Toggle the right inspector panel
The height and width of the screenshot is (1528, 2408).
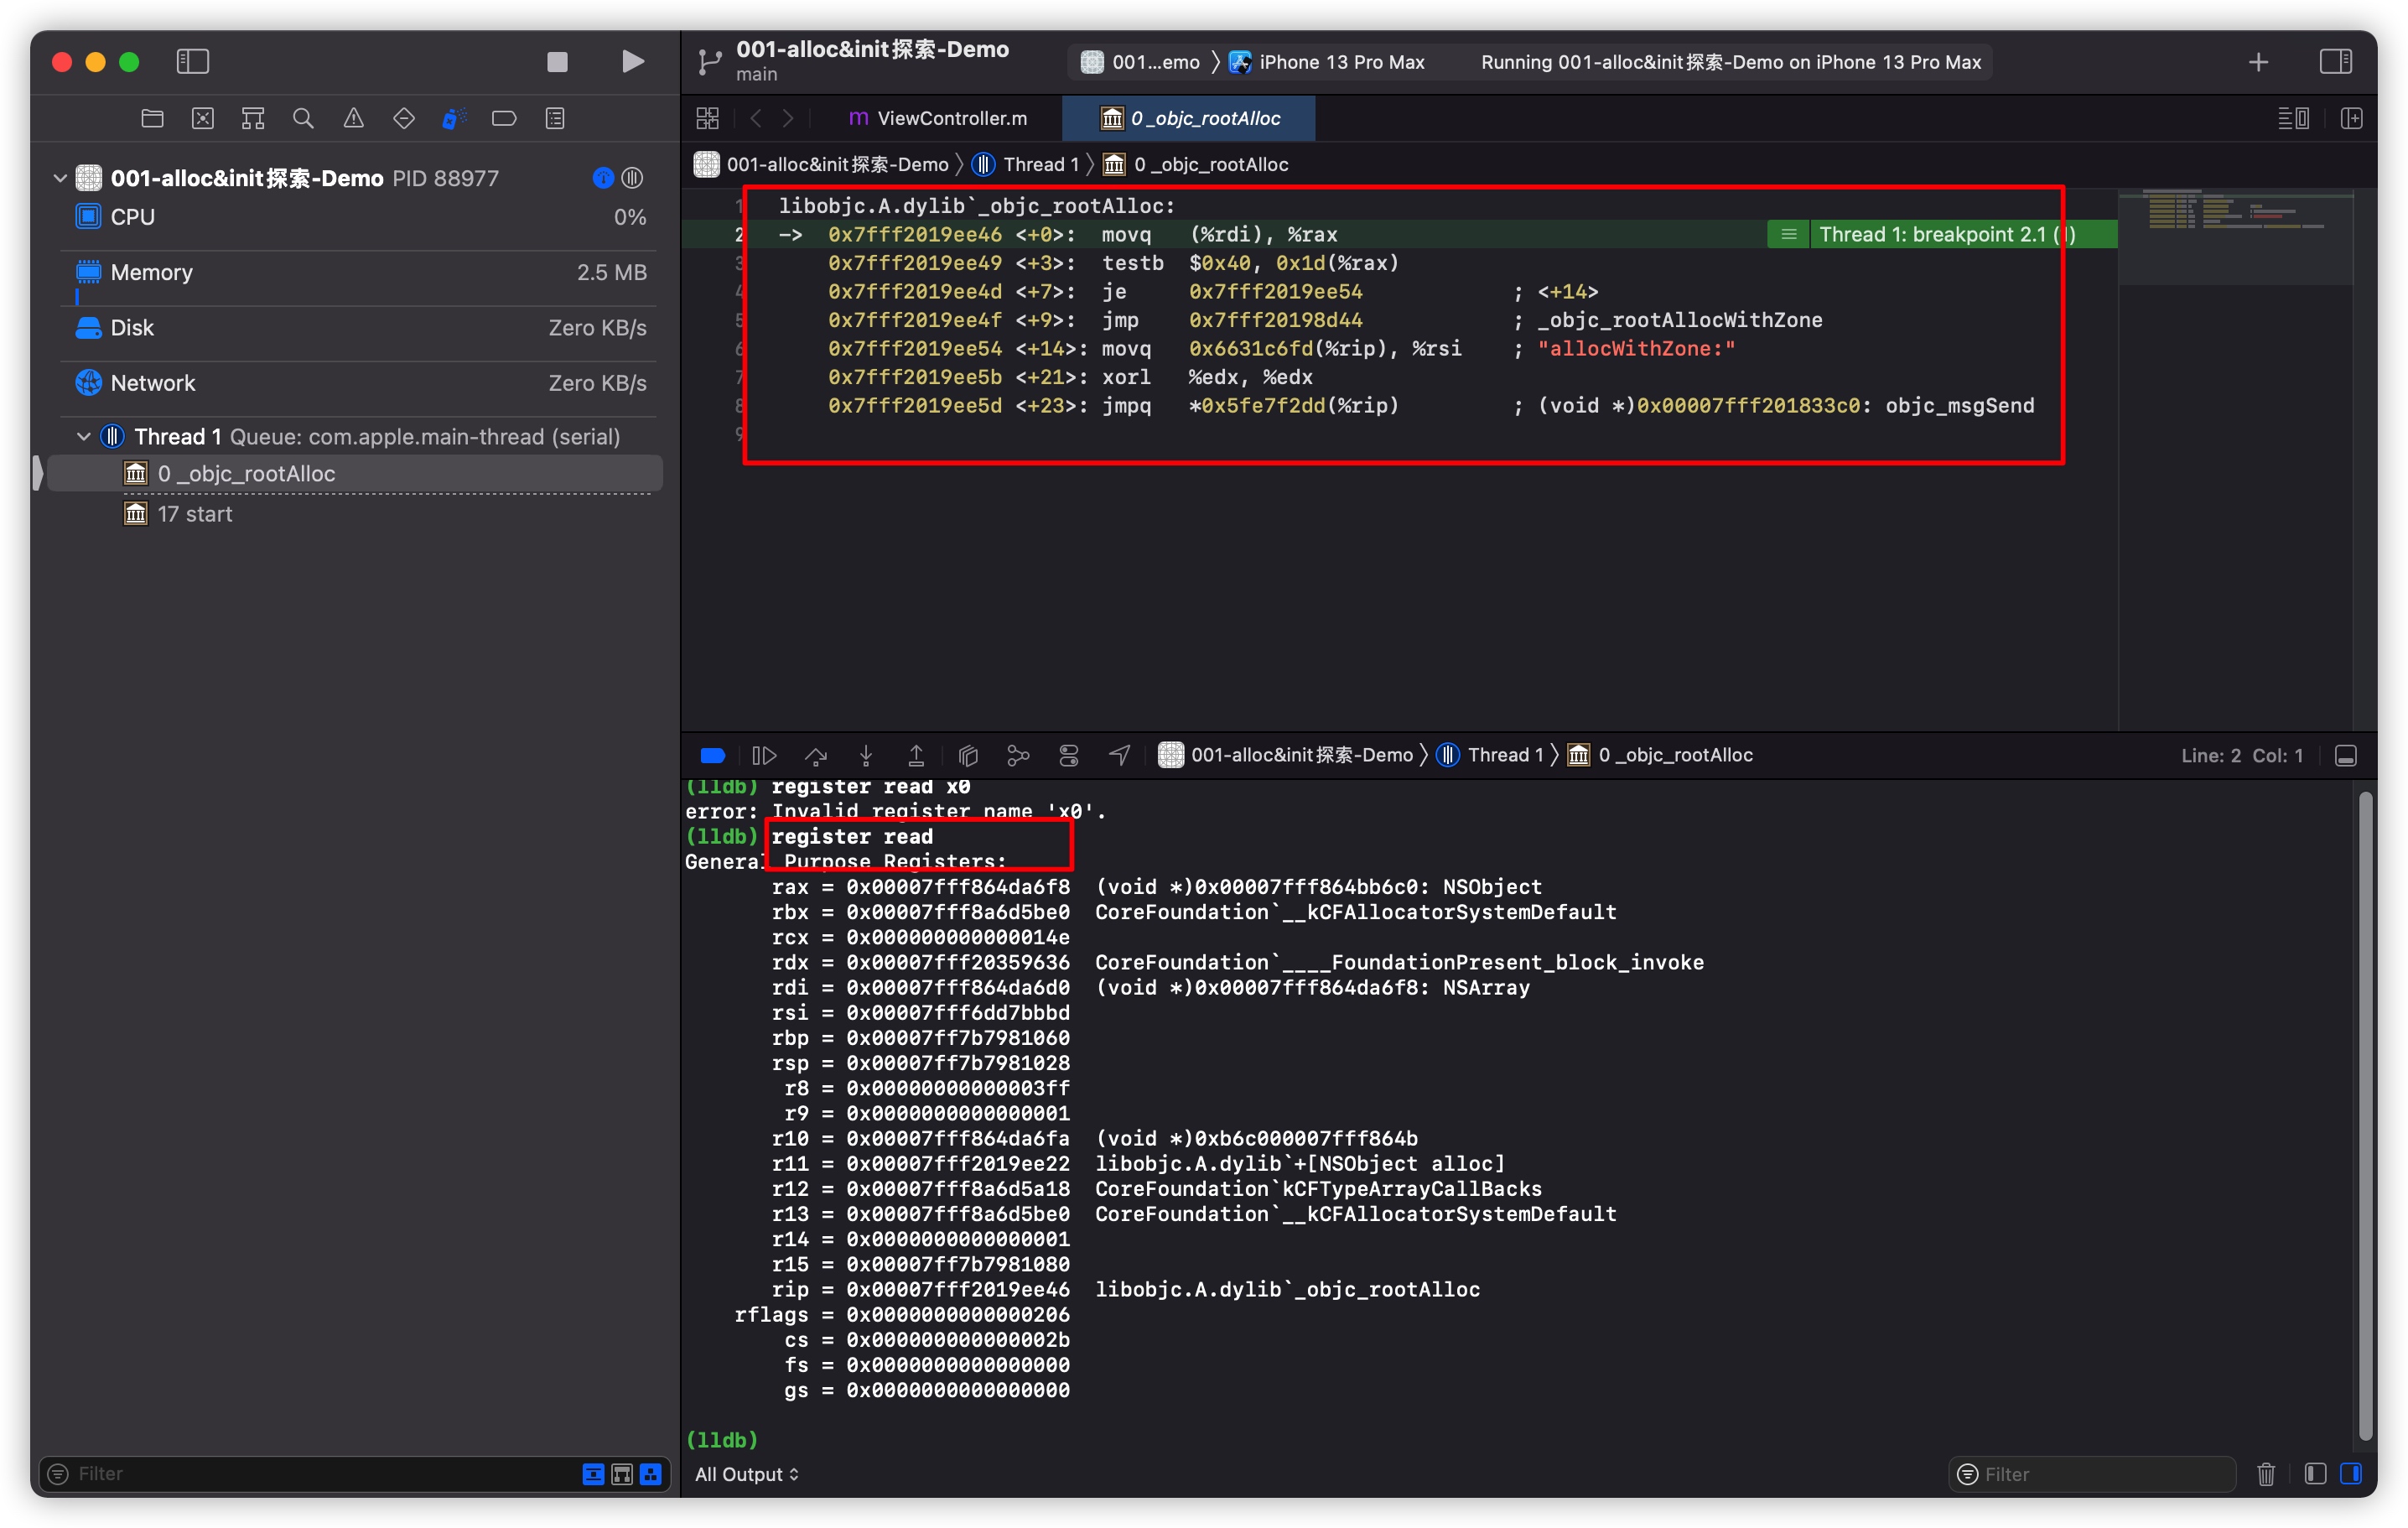(x=2335, y=62)
